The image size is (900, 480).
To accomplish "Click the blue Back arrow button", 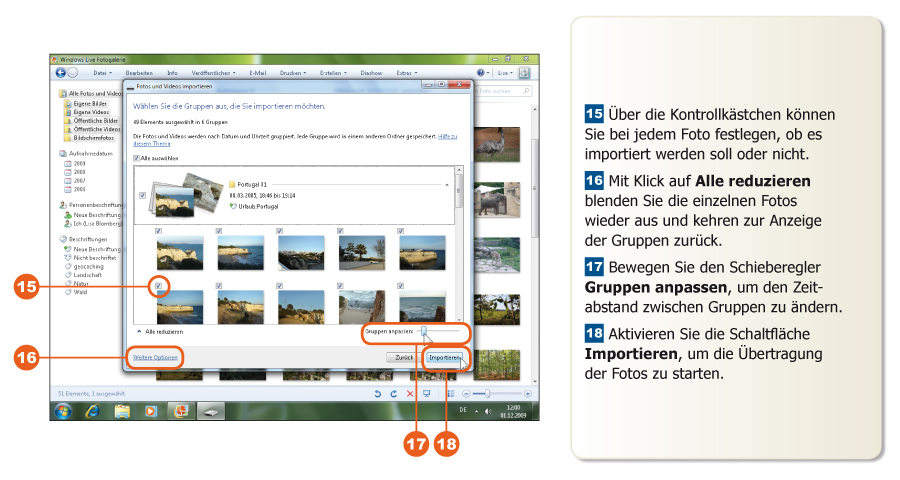I will tap(61, 73).
